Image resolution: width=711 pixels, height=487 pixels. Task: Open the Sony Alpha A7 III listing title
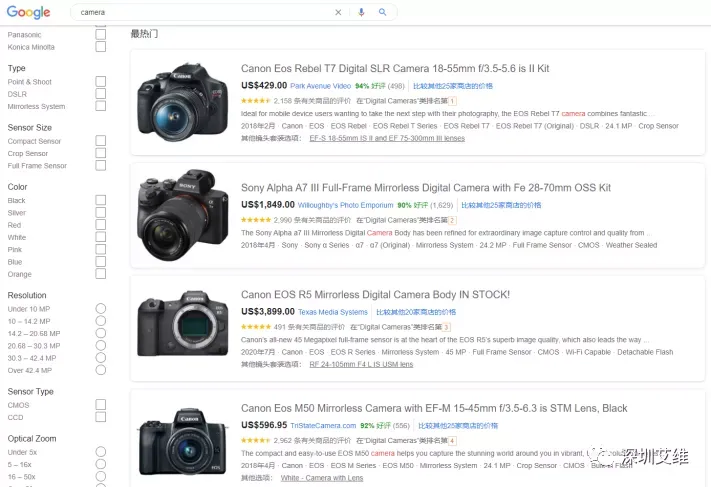point(426,188)
